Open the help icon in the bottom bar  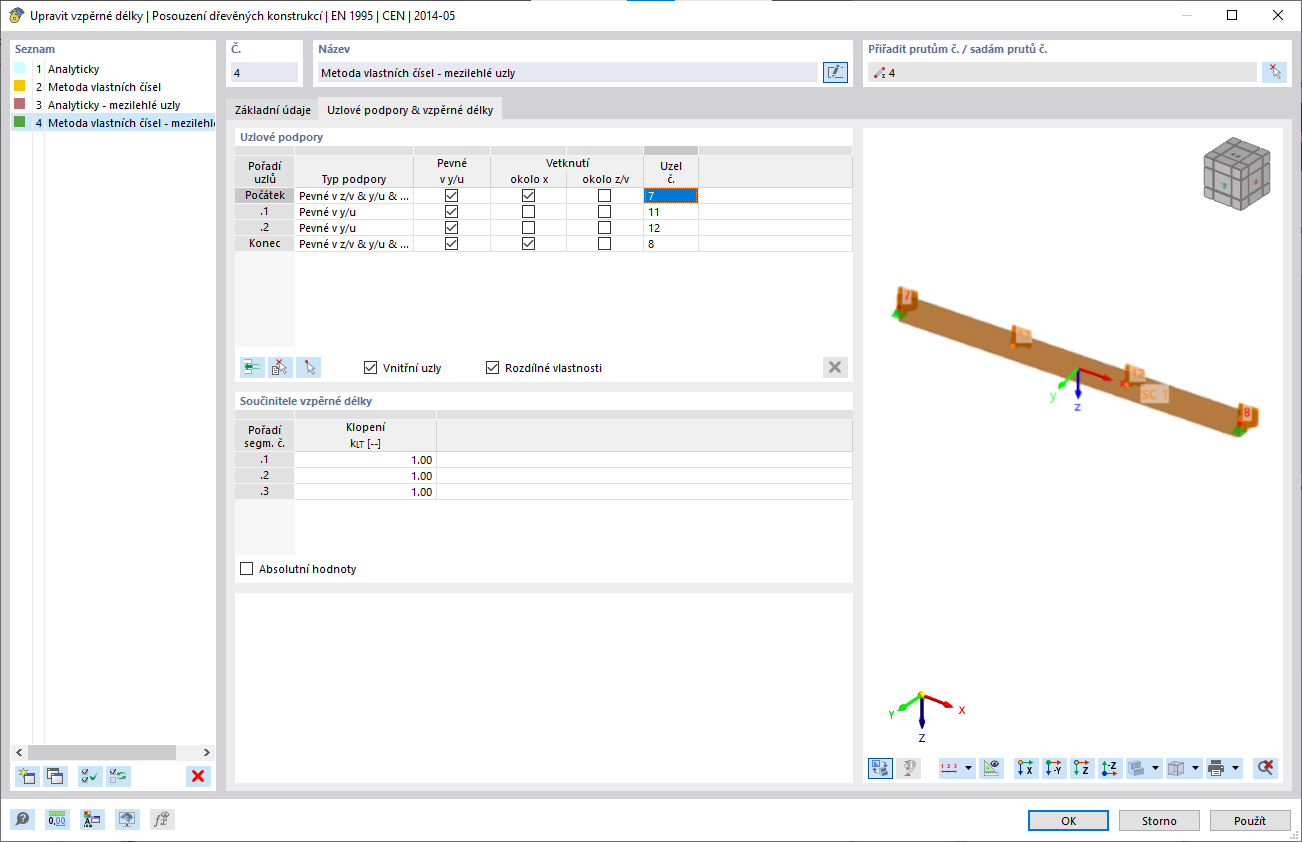click(22, 820)
